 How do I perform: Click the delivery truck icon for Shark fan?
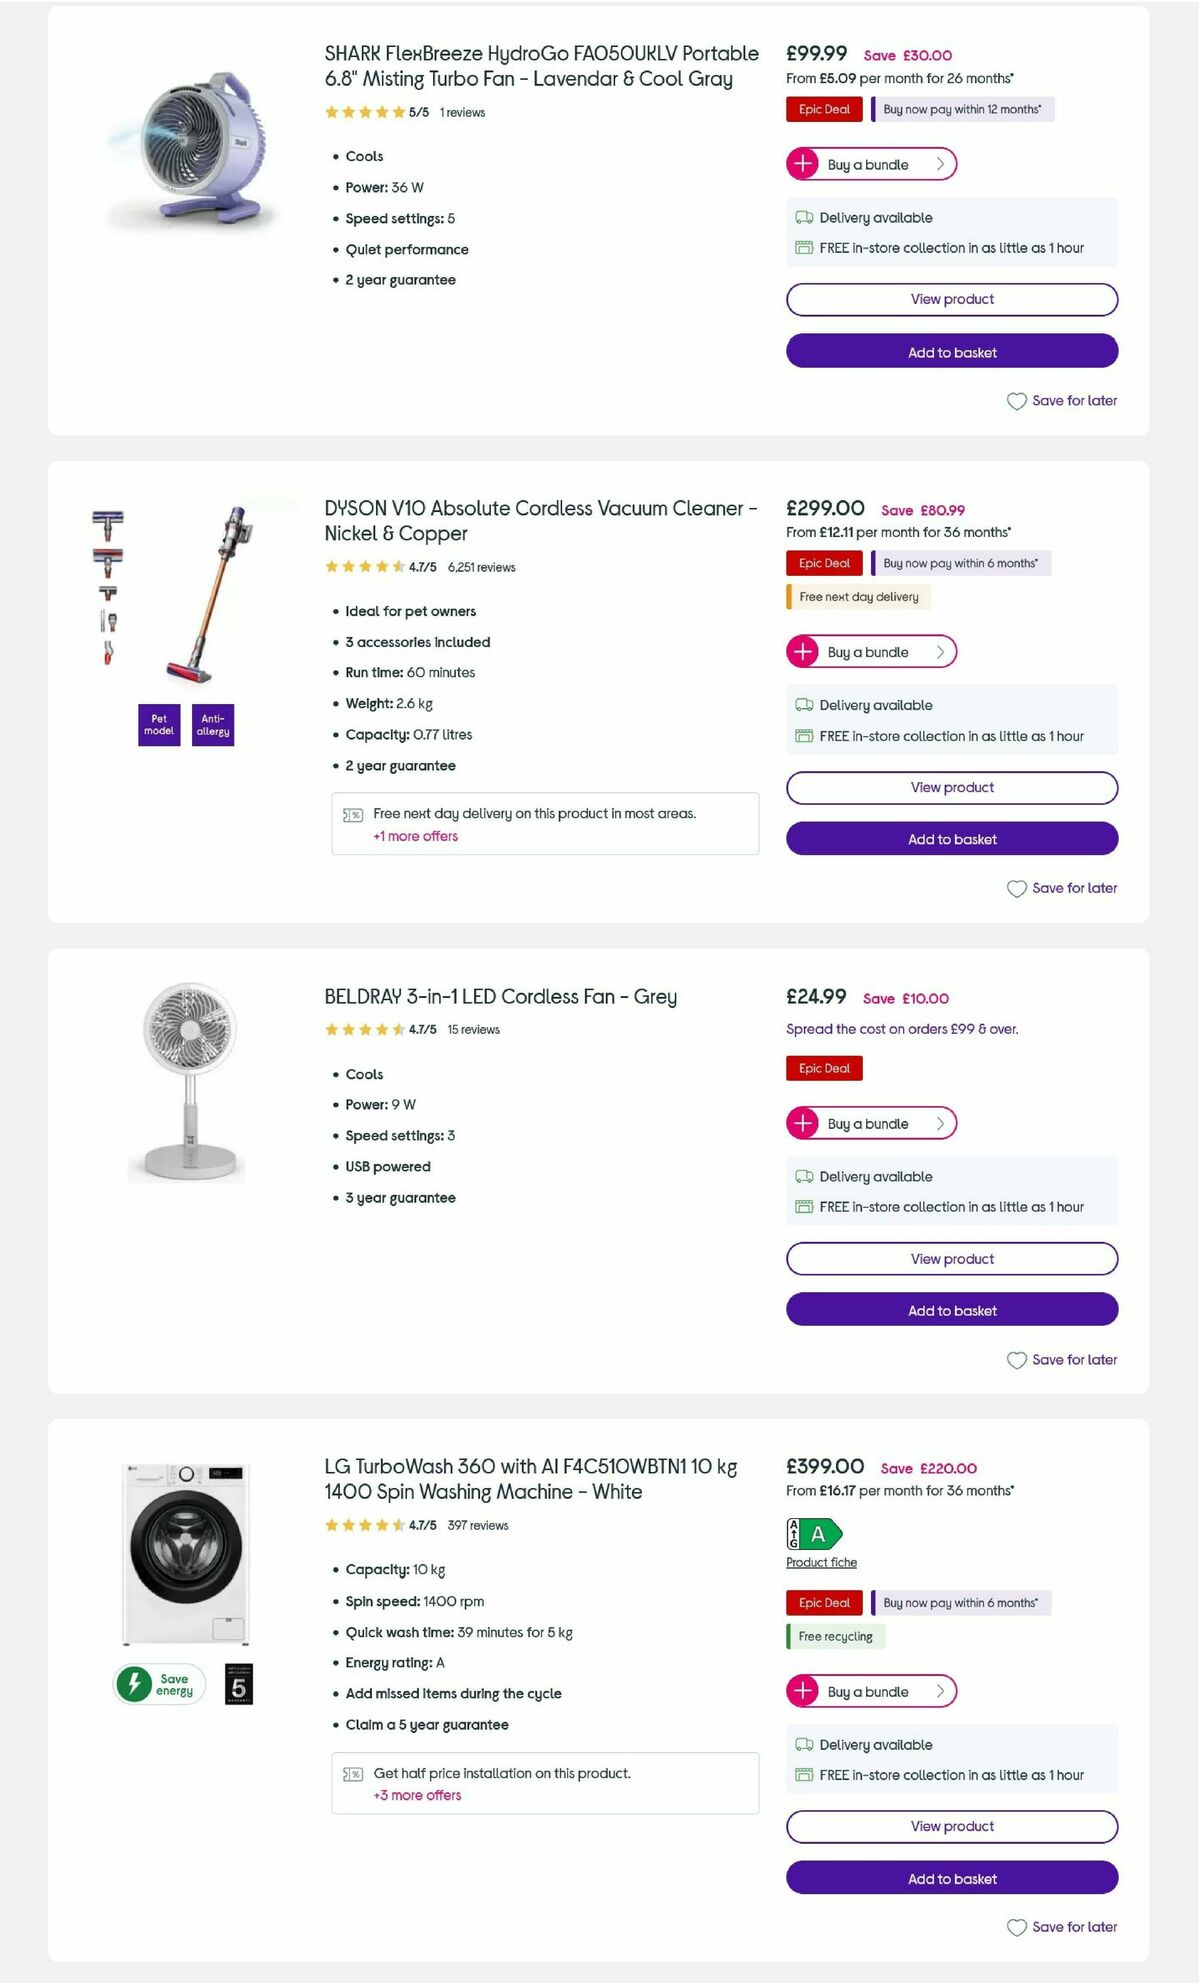tap(803, 217)
